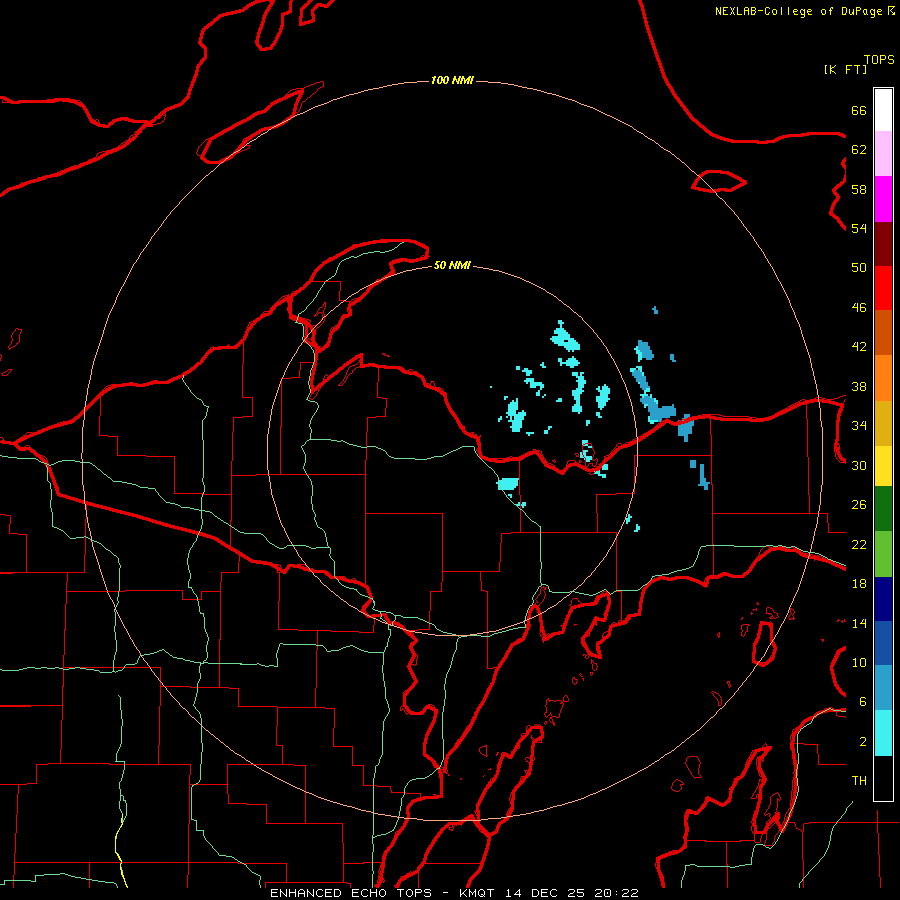Click the 18 legend value

(859, 584)
